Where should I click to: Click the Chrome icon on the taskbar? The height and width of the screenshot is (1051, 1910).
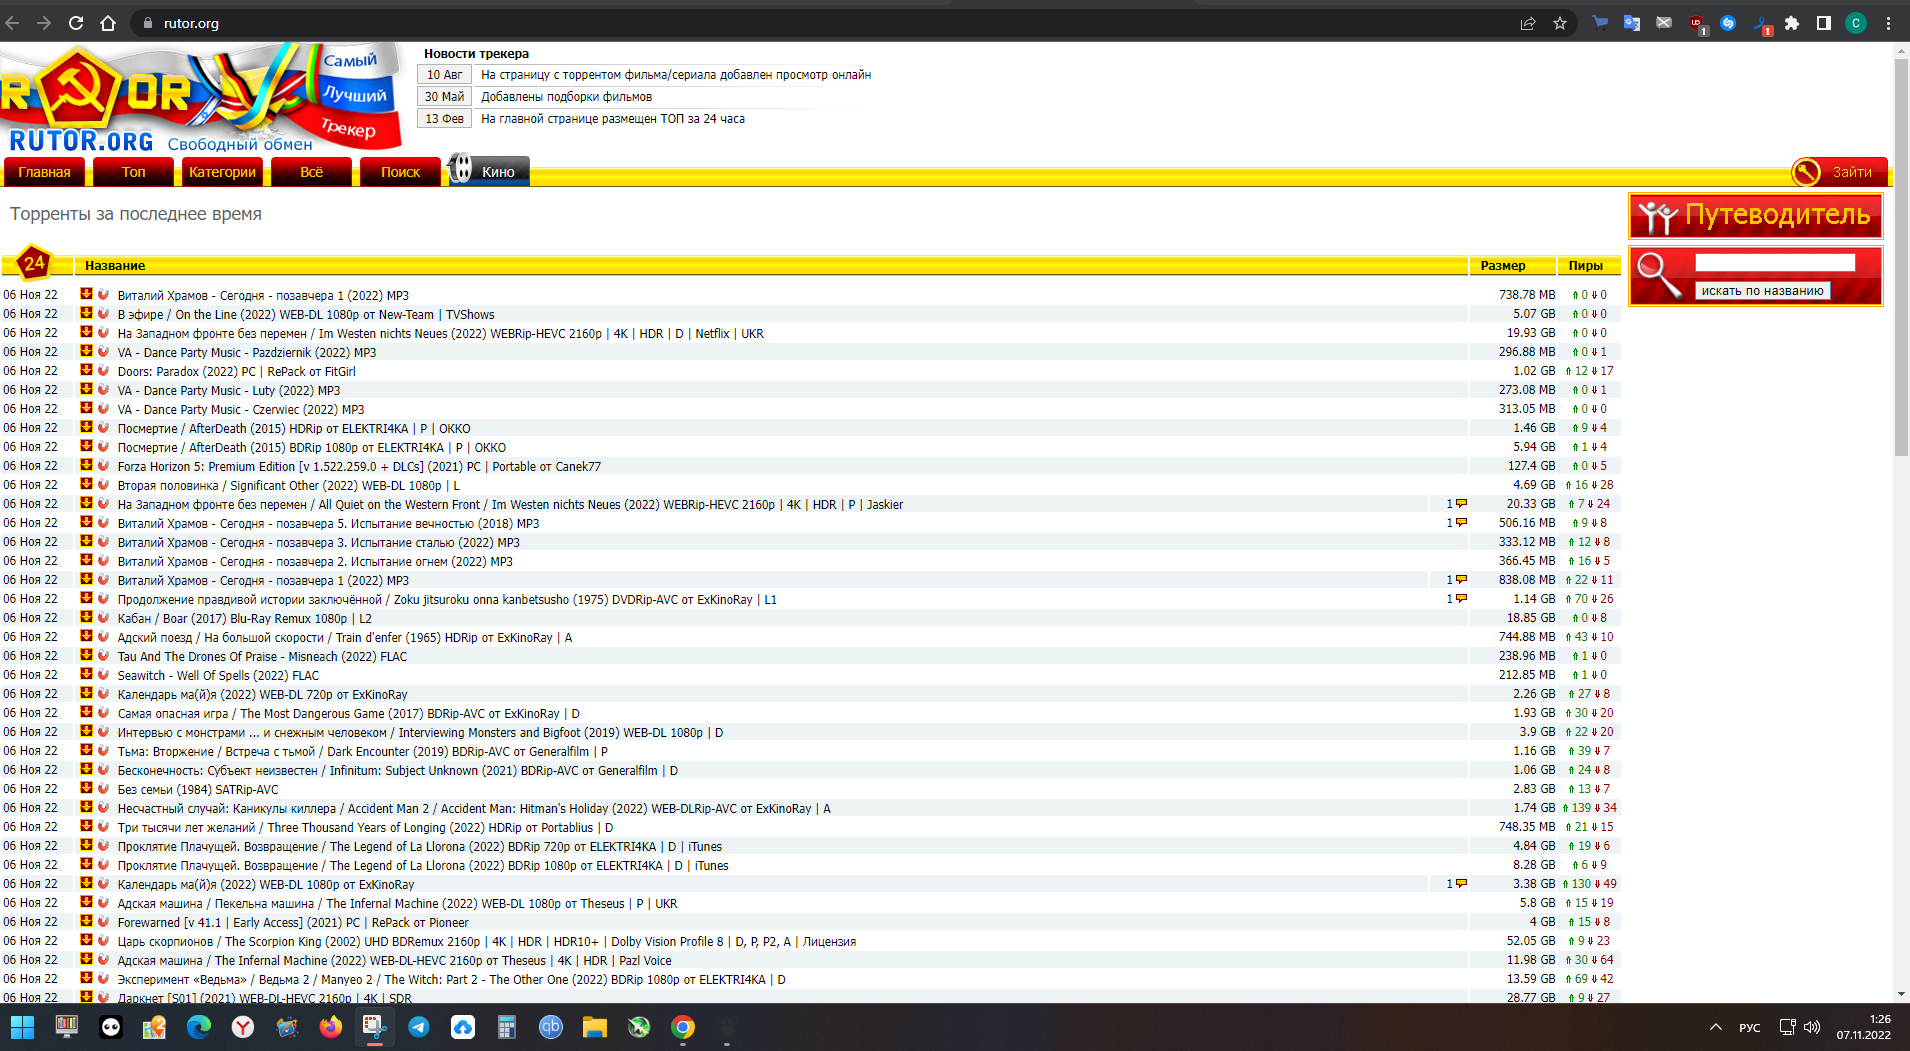click(x=683, y=1027)
